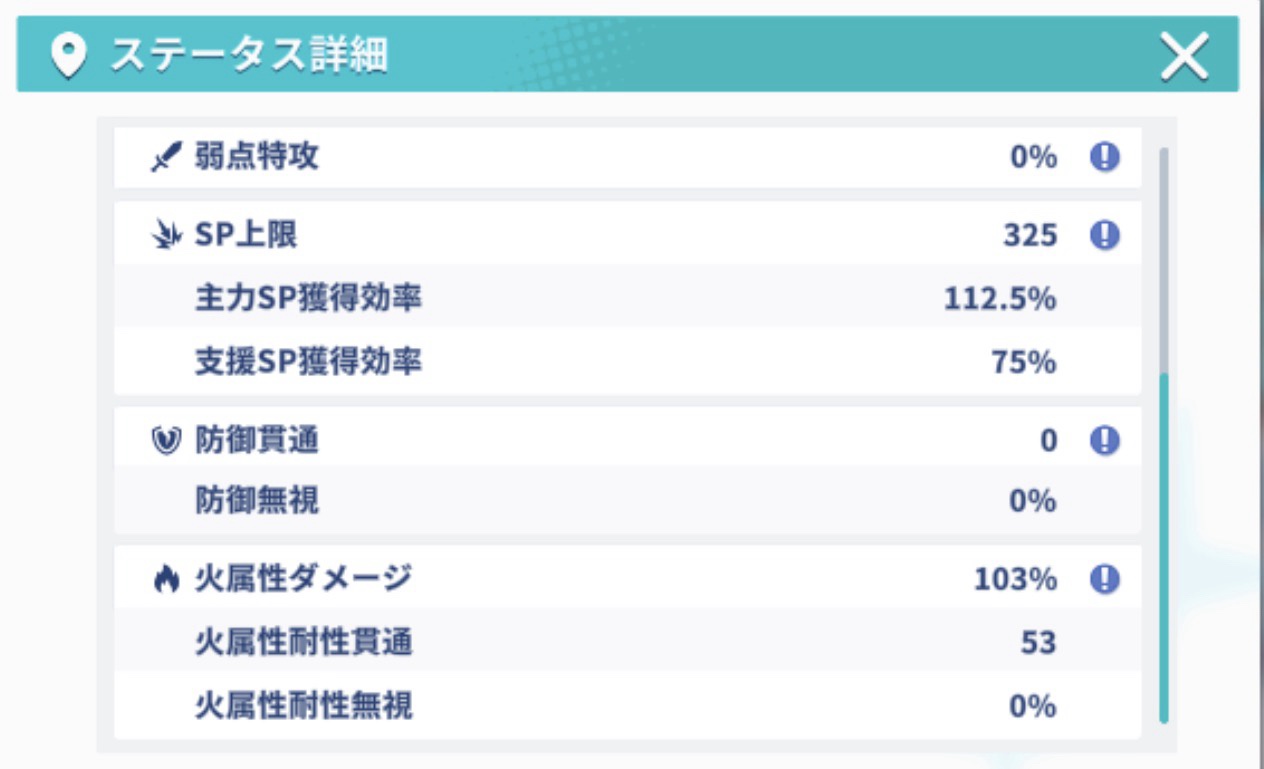Click the 112.5% SP efficiency value

pos(999,298)
